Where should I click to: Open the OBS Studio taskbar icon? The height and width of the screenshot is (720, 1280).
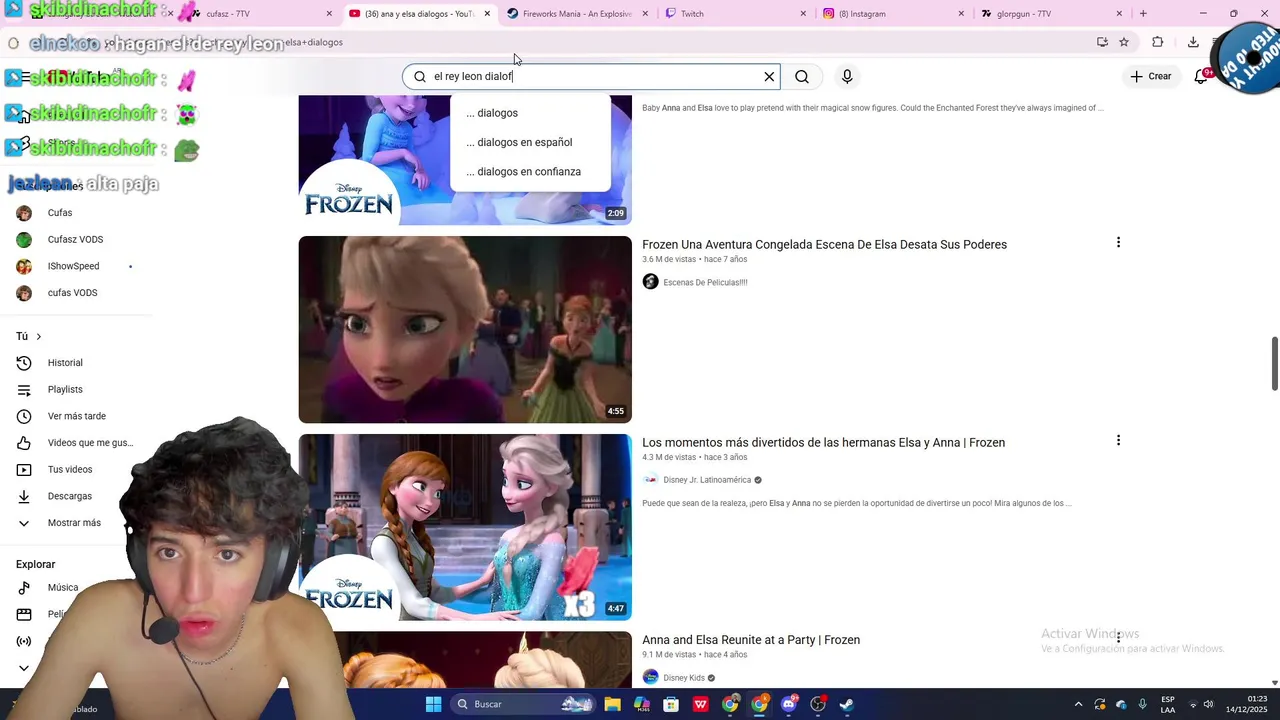pos(818,704)
